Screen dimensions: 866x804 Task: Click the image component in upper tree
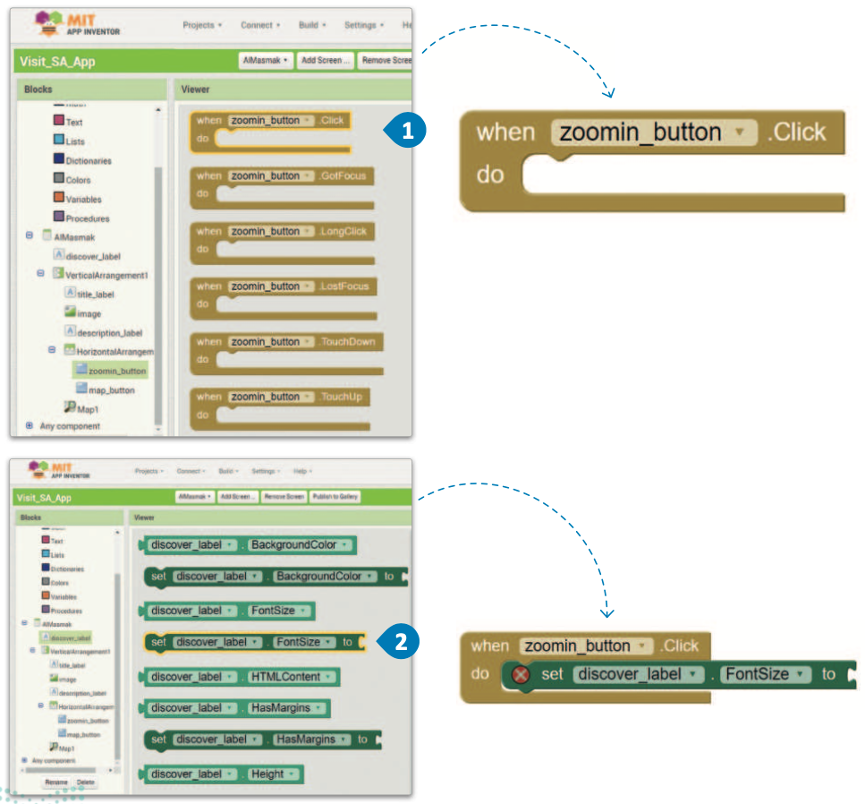click(88, 313)
